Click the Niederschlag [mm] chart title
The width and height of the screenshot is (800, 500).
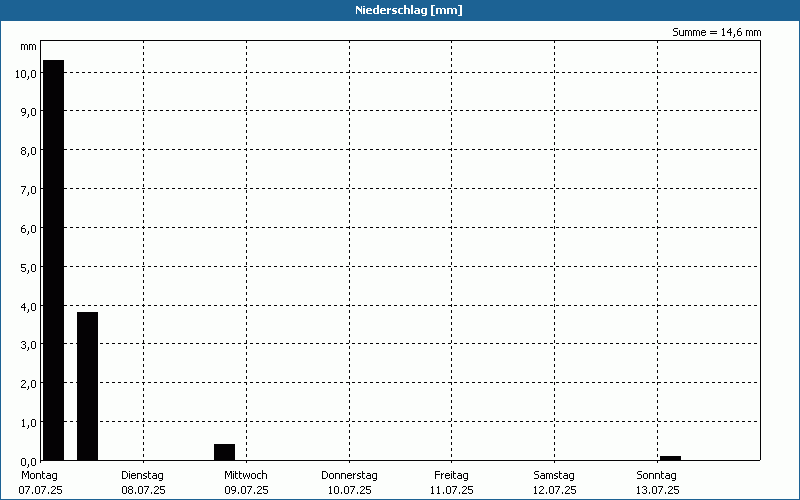[x=409, y=10]
